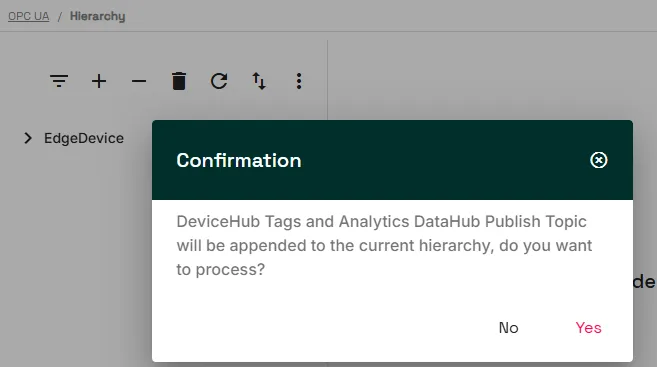
Task: Click the dimmed backdrop above the dialog
Action: click(482, 75)
